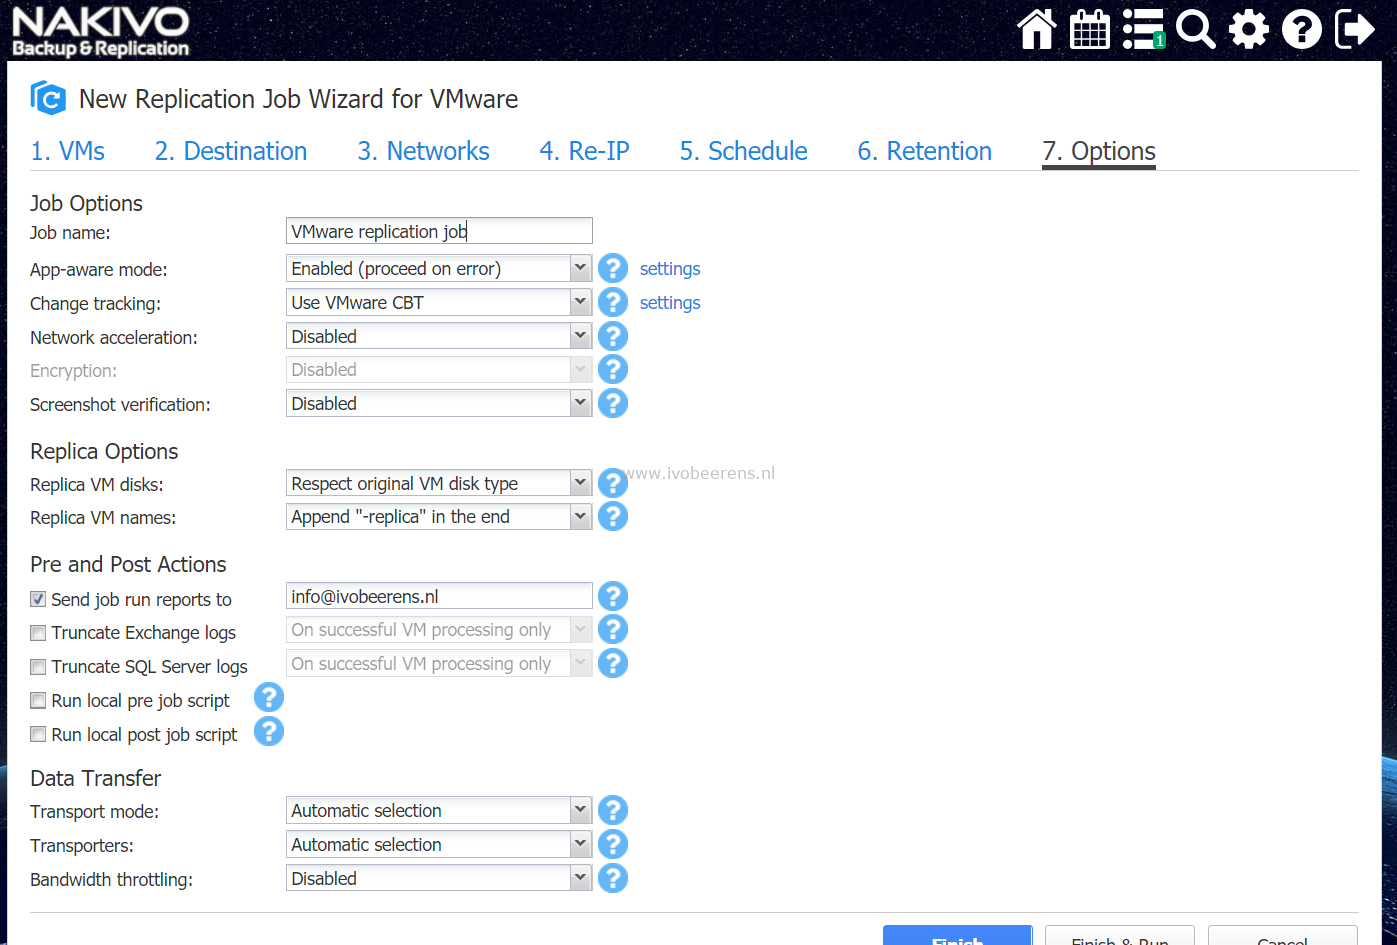
Task: Go to step 5. Schedule
Action: tap(744, 151)
